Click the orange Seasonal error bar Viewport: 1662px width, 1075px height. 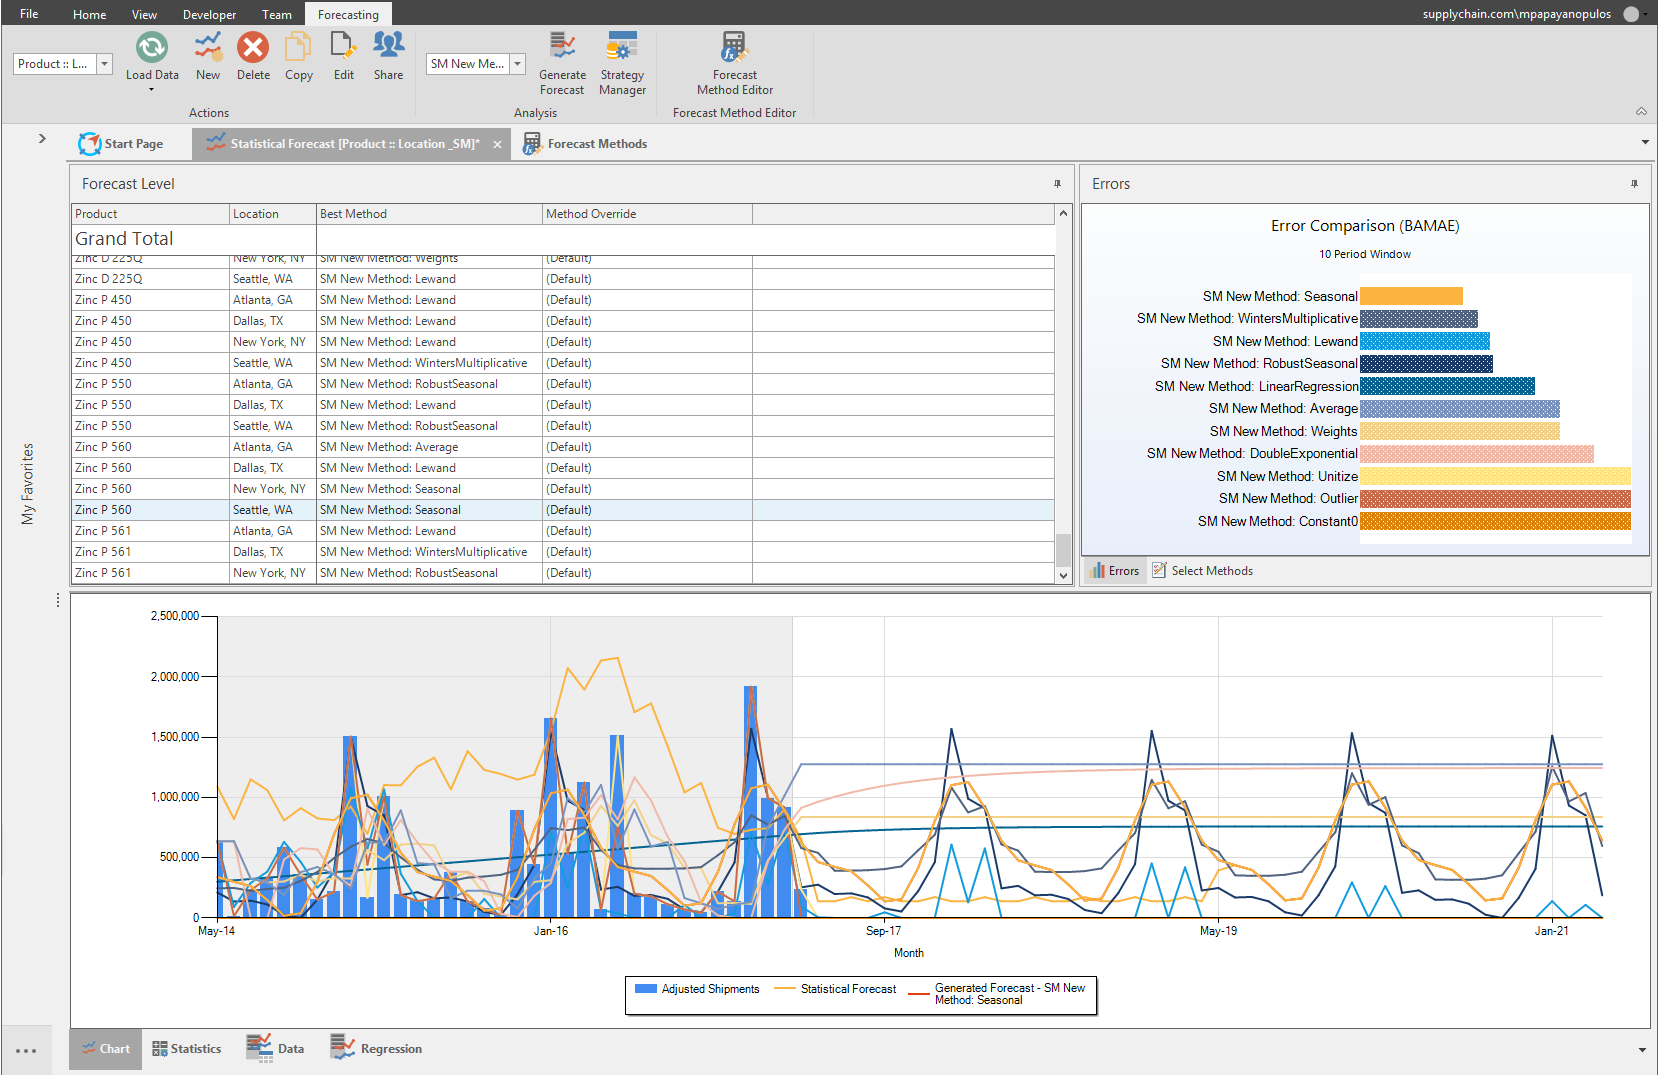click(1411, 296)
